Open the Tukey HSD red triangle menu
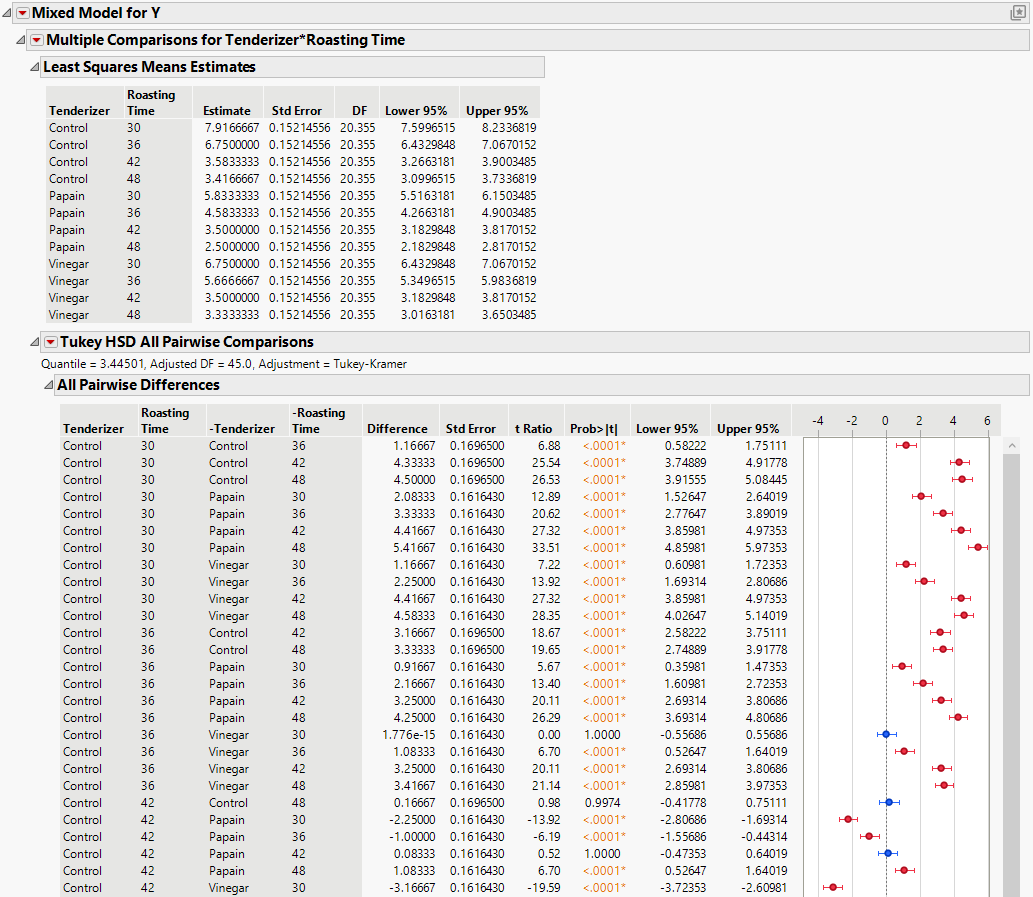The width and height of the screenshot is (1033, 897). point(51,342)
